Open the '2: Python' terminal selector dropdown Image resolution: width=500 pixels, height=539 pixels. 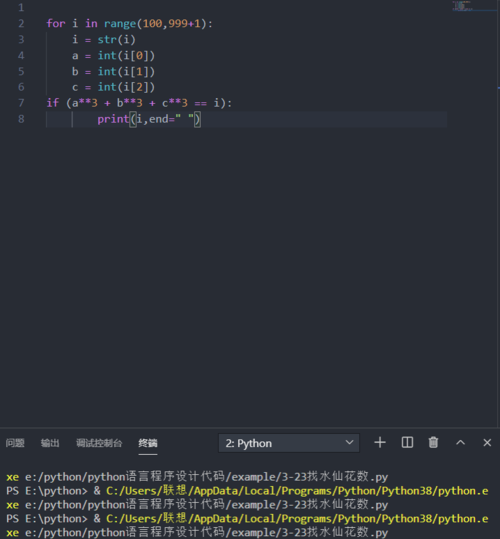pos(289,443)
